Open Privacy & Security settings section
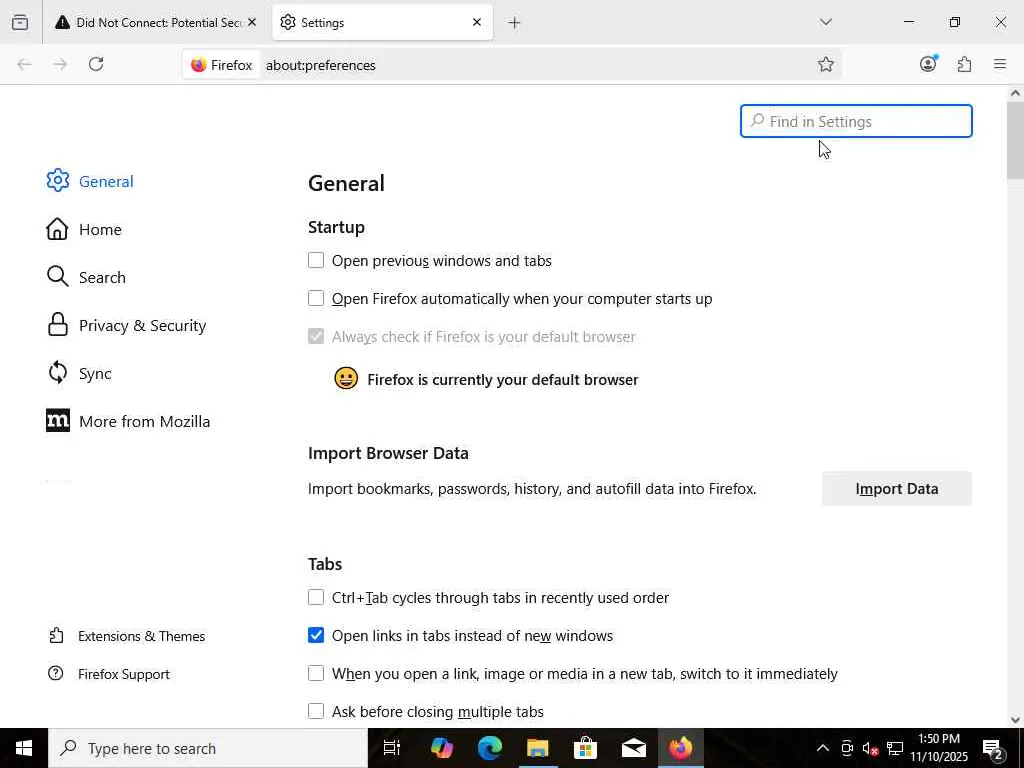This screenshot has width=1024, height=768. (142, 326)
